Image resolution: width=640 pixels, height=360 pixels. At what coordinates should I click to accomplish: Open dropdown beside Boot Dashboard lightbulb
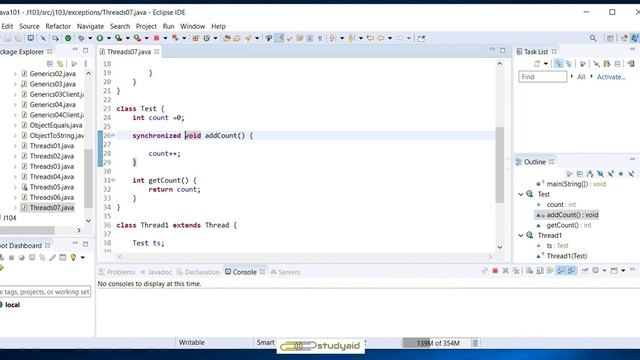point(82,258)
